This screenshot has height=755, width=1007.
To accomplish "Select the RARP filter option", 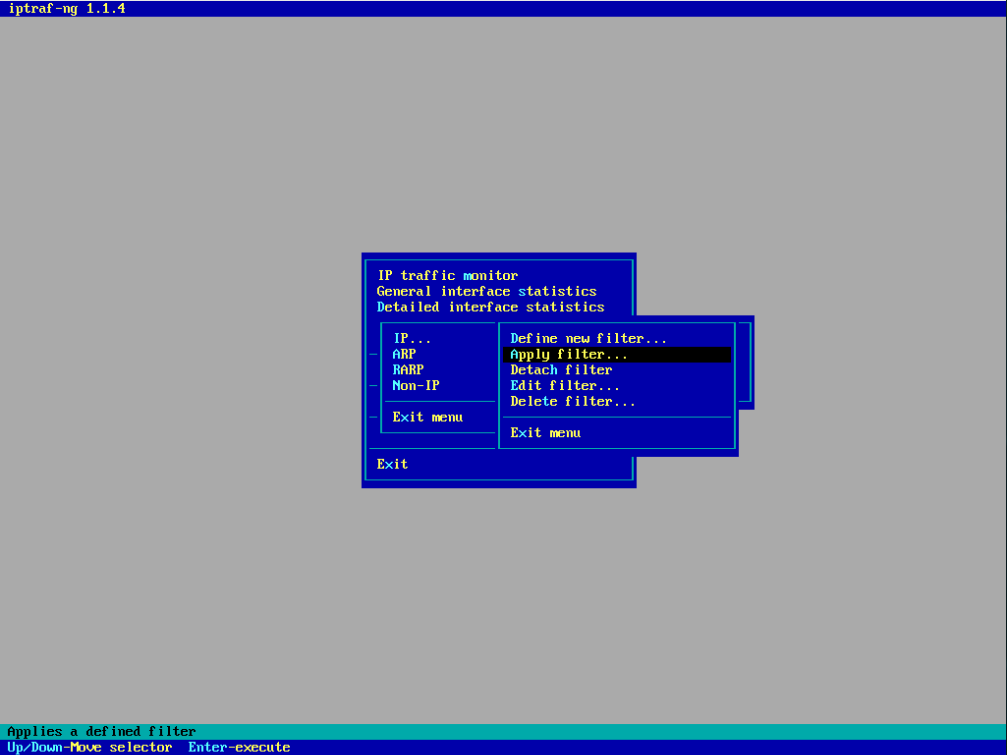I will pyautogui.click(x=408, y=370).
